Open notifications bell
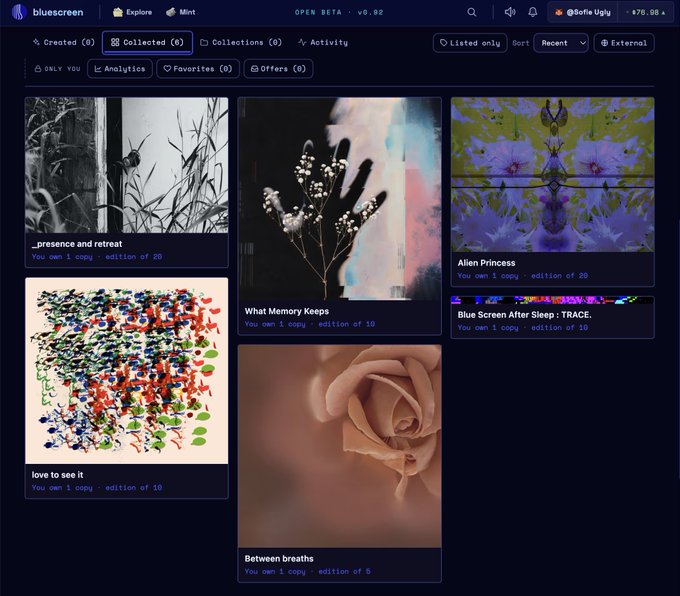680x596 pixels. 533,12
